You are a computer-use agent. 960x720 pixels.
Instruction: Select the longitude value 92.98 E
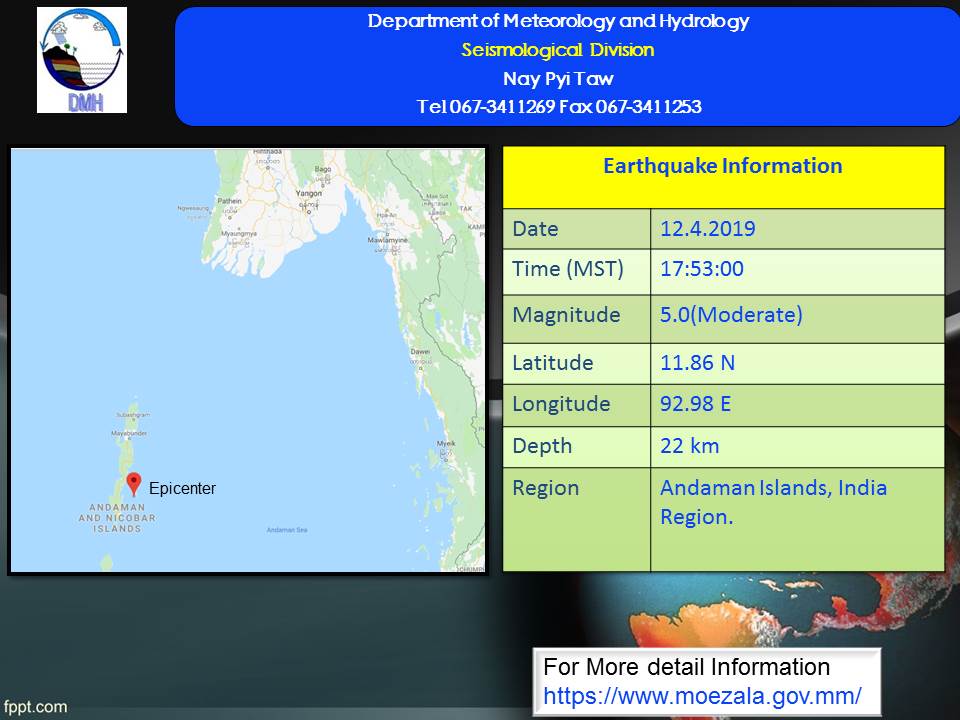pyautogui.click(x=696, y=404)
